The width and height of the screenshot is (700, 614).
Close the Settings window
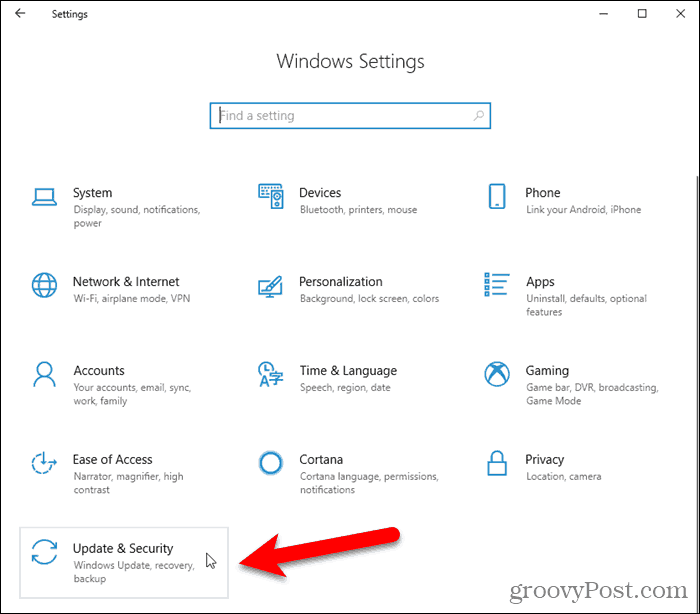coord(680,14)
